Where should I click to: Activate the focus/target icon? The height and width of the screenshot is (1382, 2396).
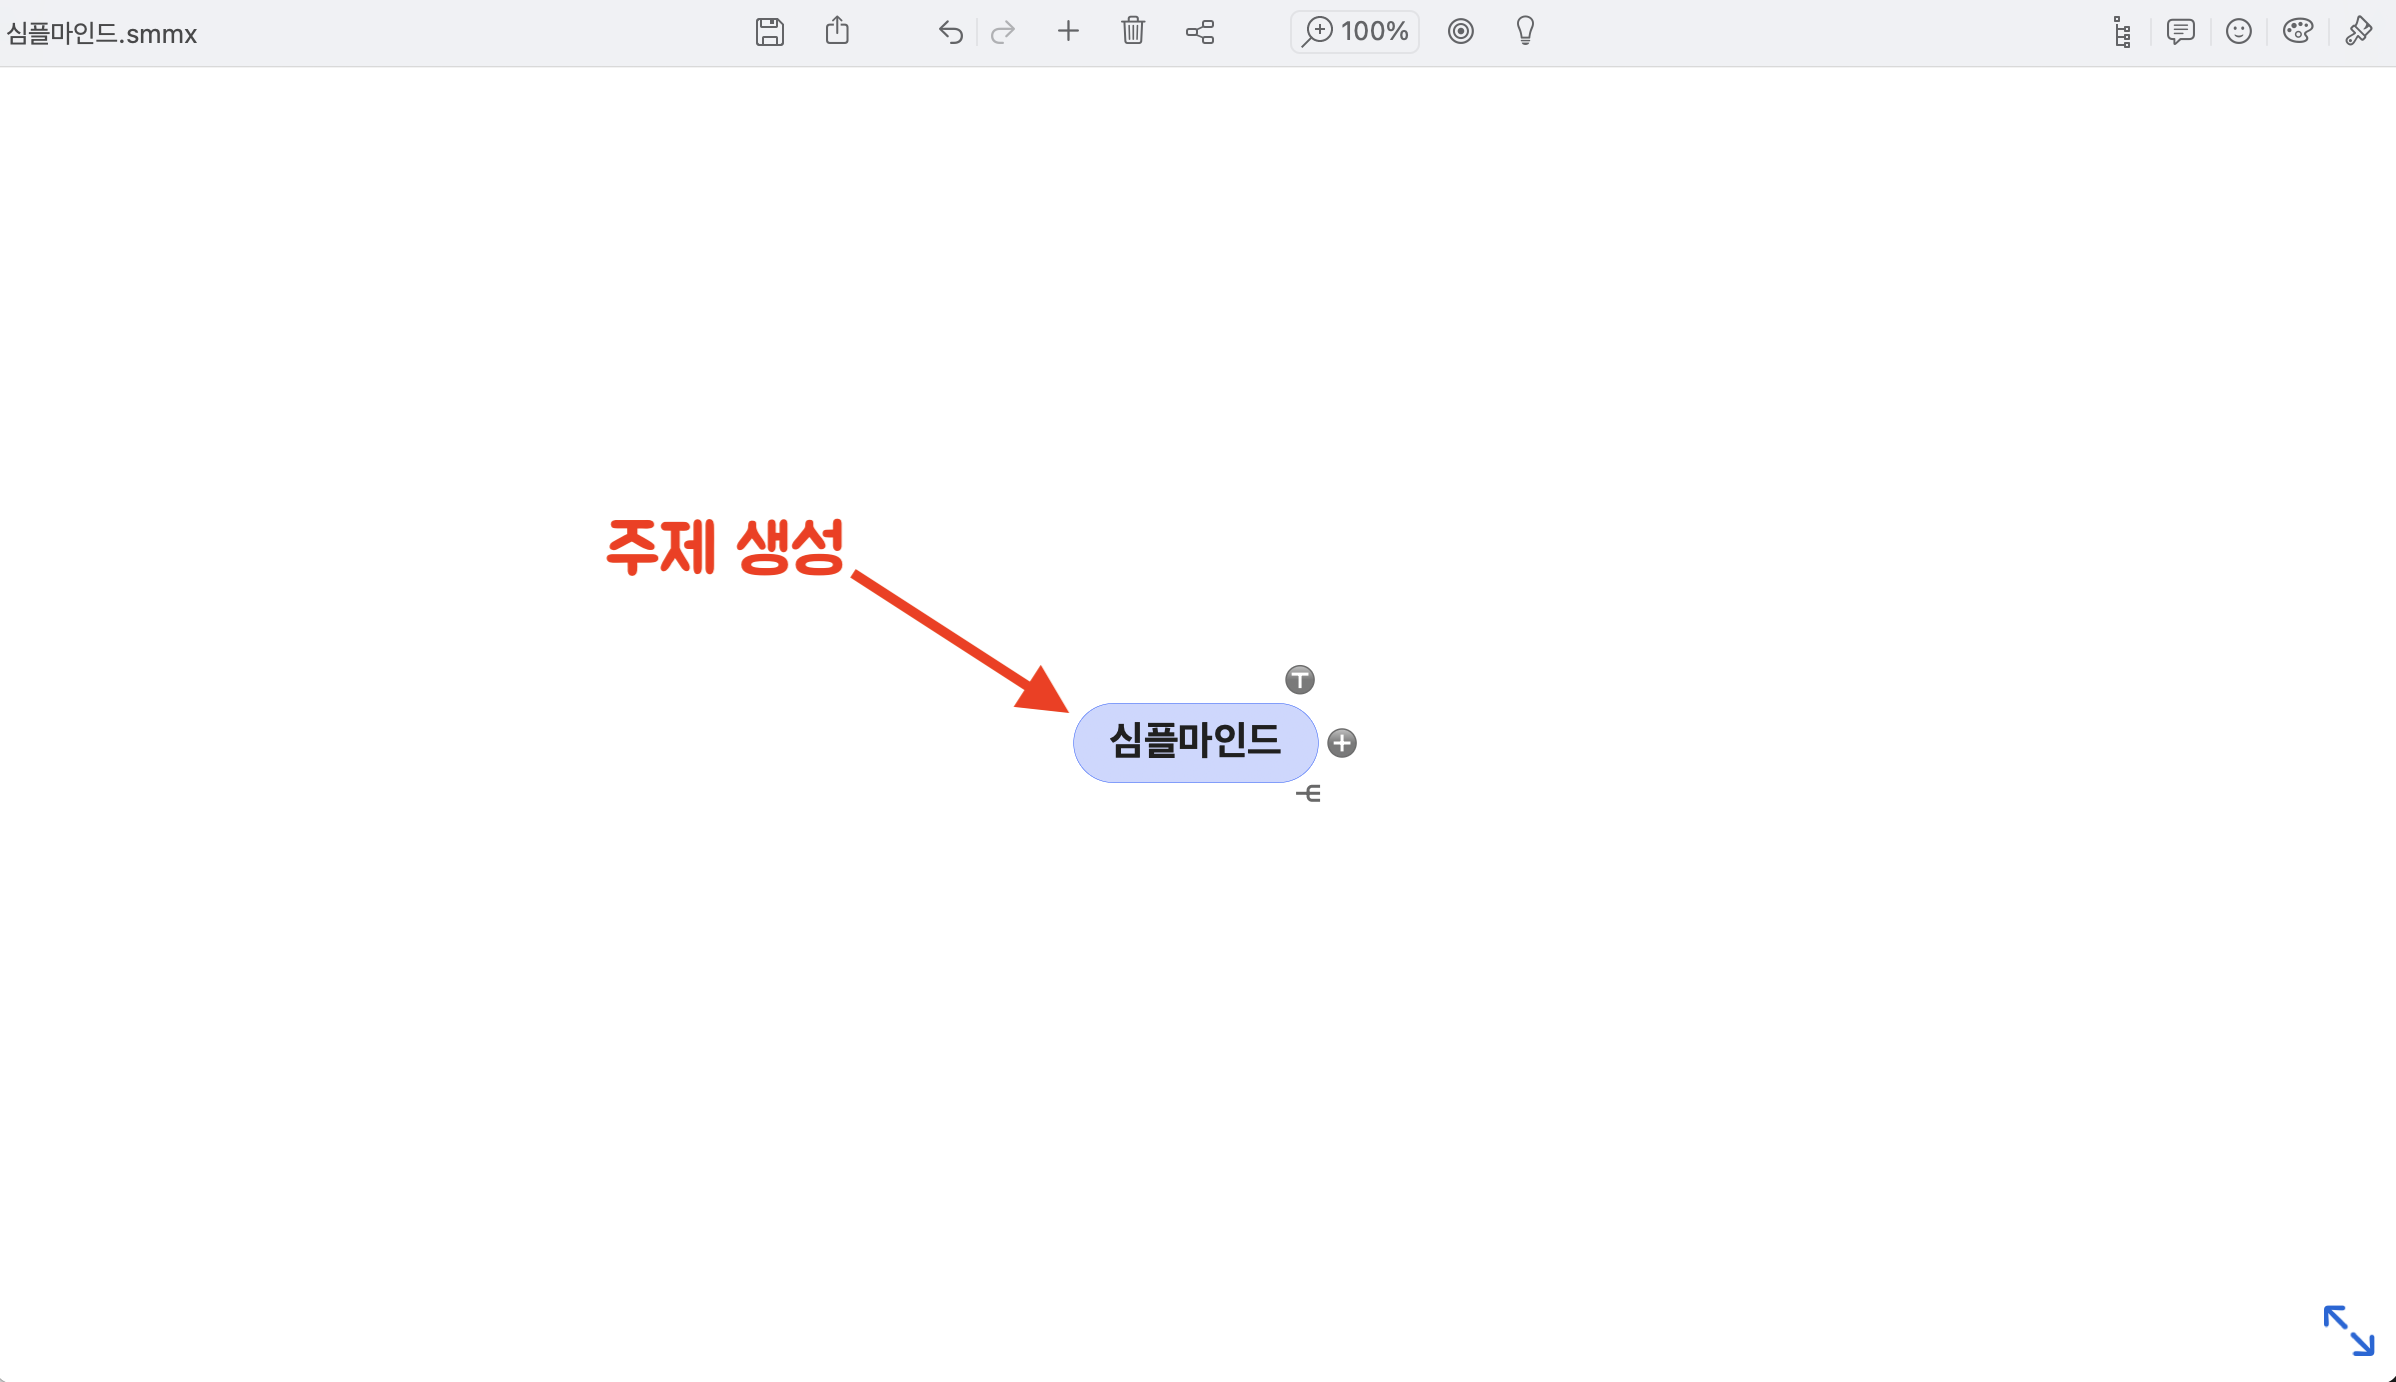1461,31
